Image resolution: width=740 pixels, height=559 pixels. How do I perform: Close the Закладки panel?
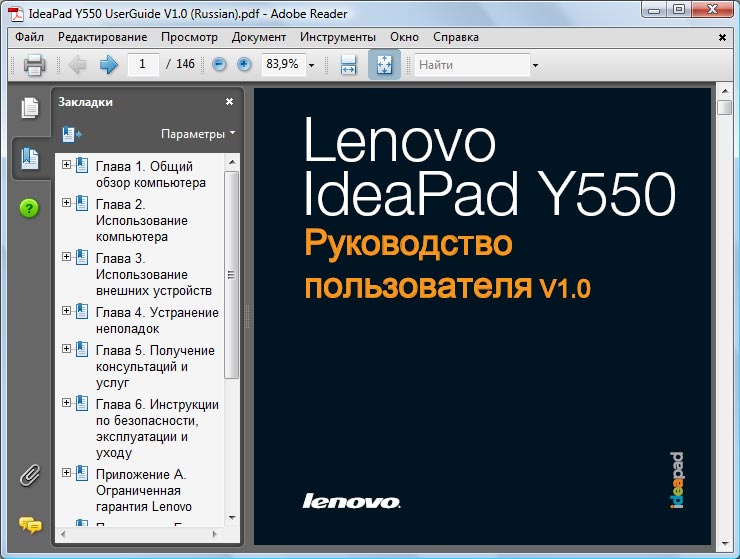pyautogui.click(x=229, y=102)
